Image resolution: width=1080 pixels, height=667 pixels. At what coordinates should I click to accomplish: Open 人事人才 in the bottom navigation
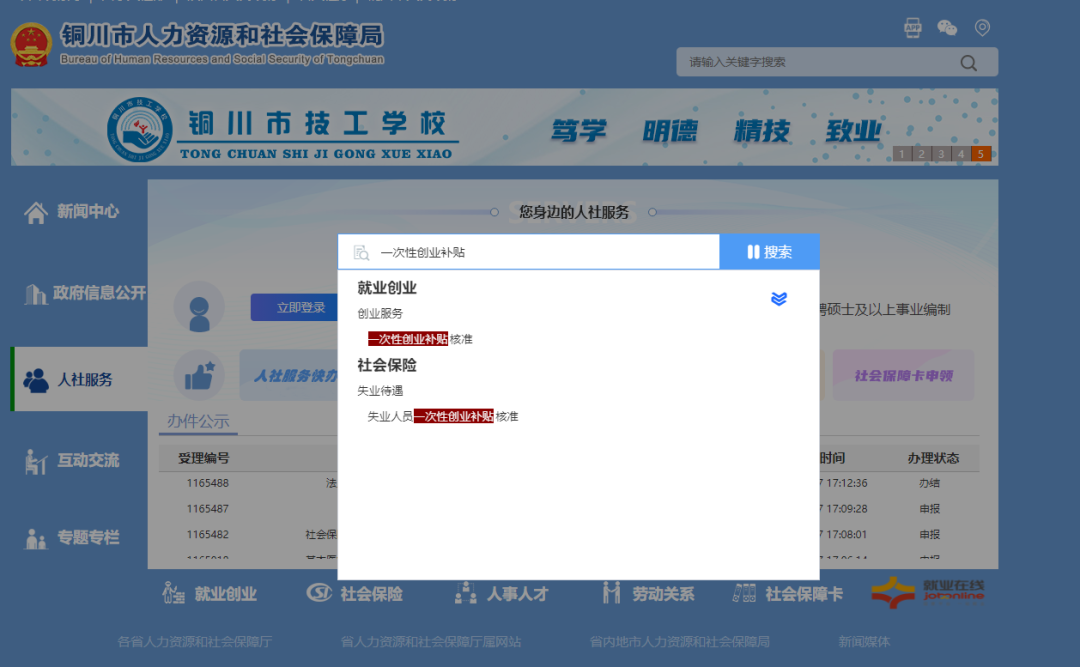(x=517, y=594)
